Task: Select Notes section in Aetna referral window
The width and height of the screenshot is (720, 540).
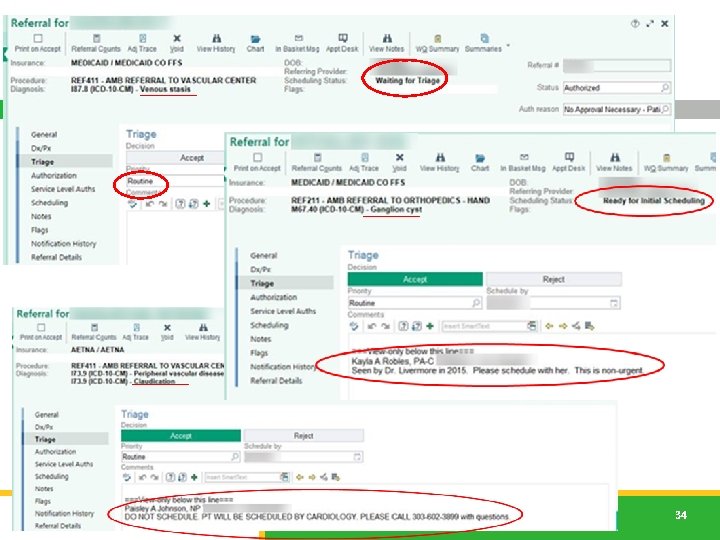Action: 44,489
